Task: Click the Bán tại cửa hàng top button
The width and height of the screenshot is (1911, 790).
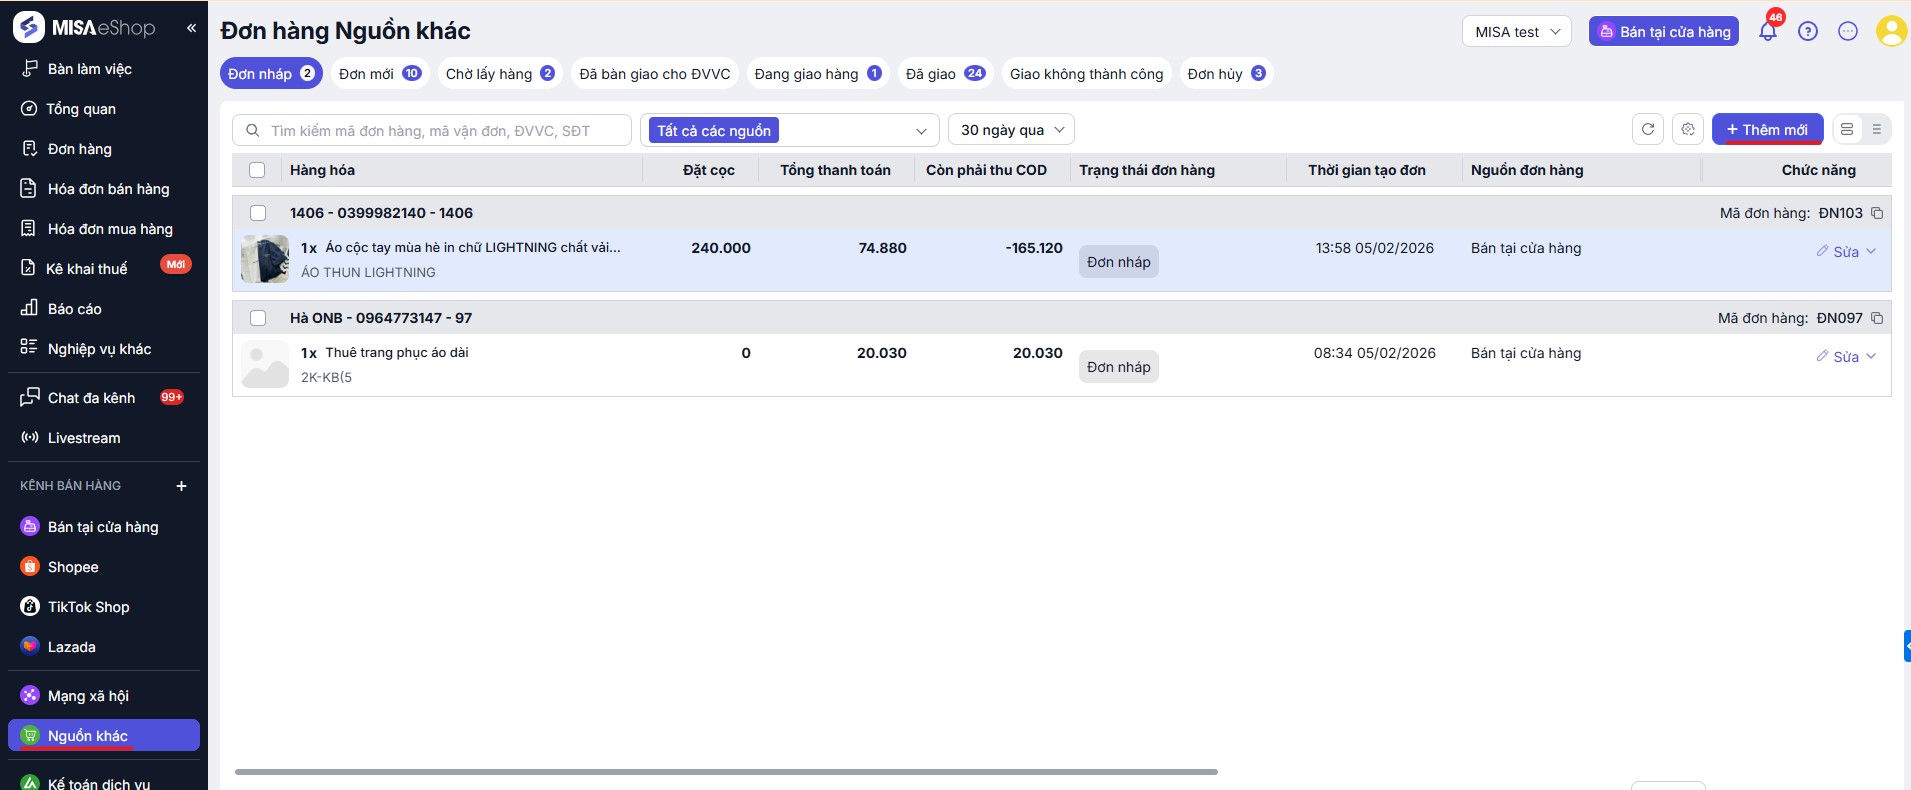Action: pyautogui.click(x=1664, y=31)
